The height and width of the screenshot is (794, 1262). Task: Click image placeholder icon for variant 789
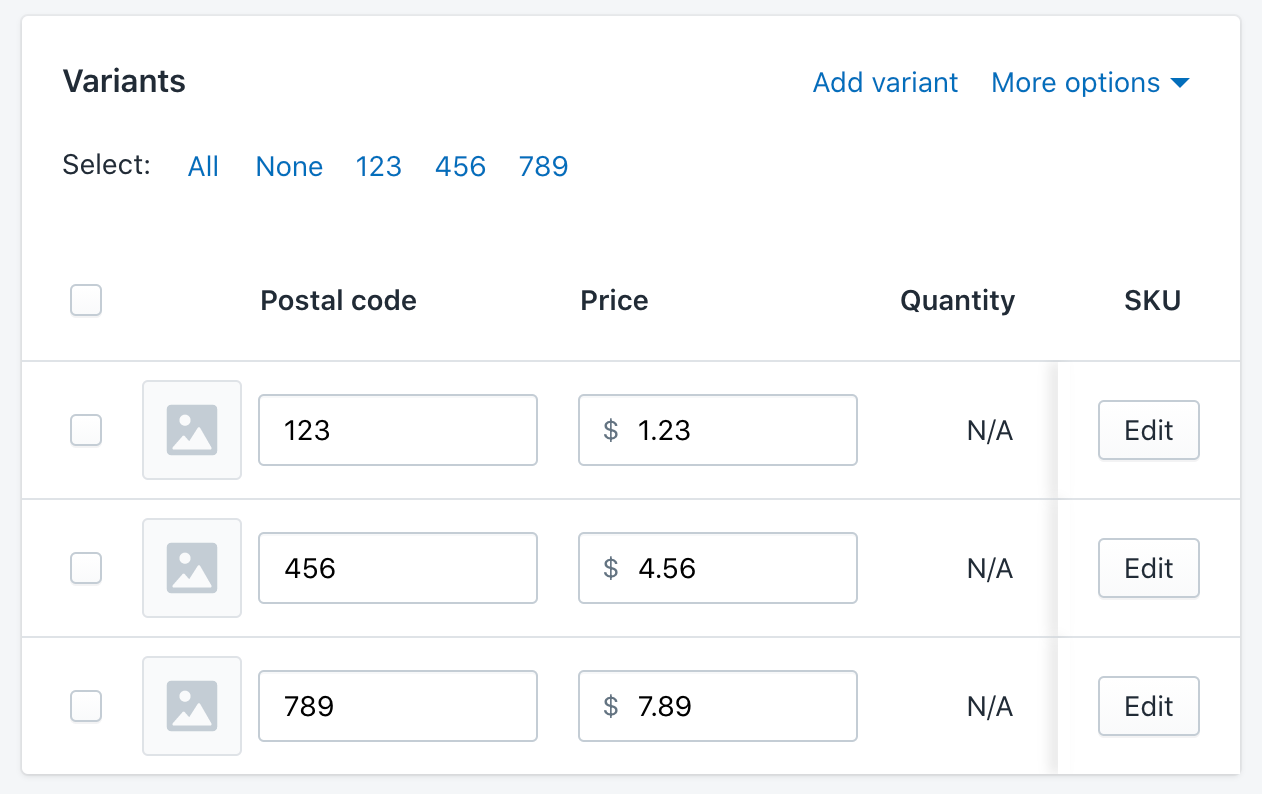coord(192,706)
